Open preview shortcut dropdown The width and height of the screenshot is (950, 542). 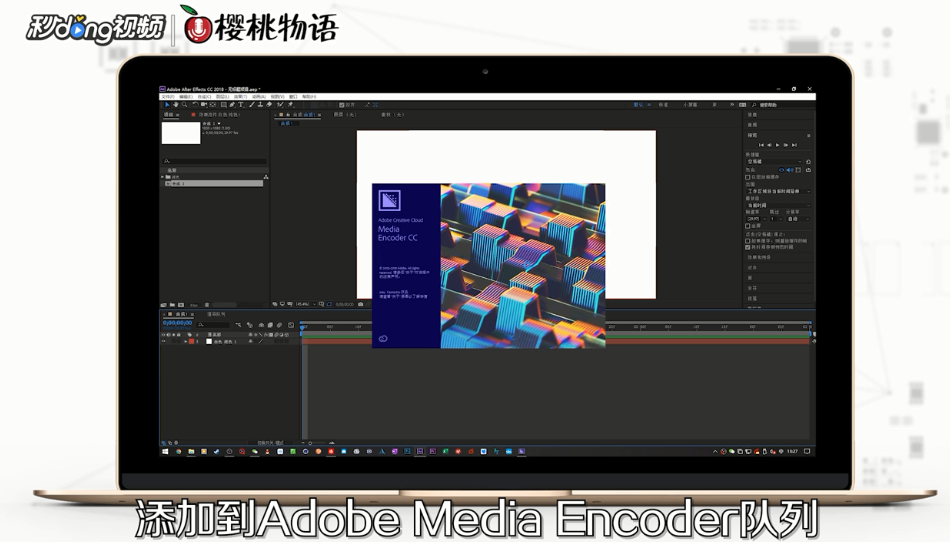click(774, 162)
